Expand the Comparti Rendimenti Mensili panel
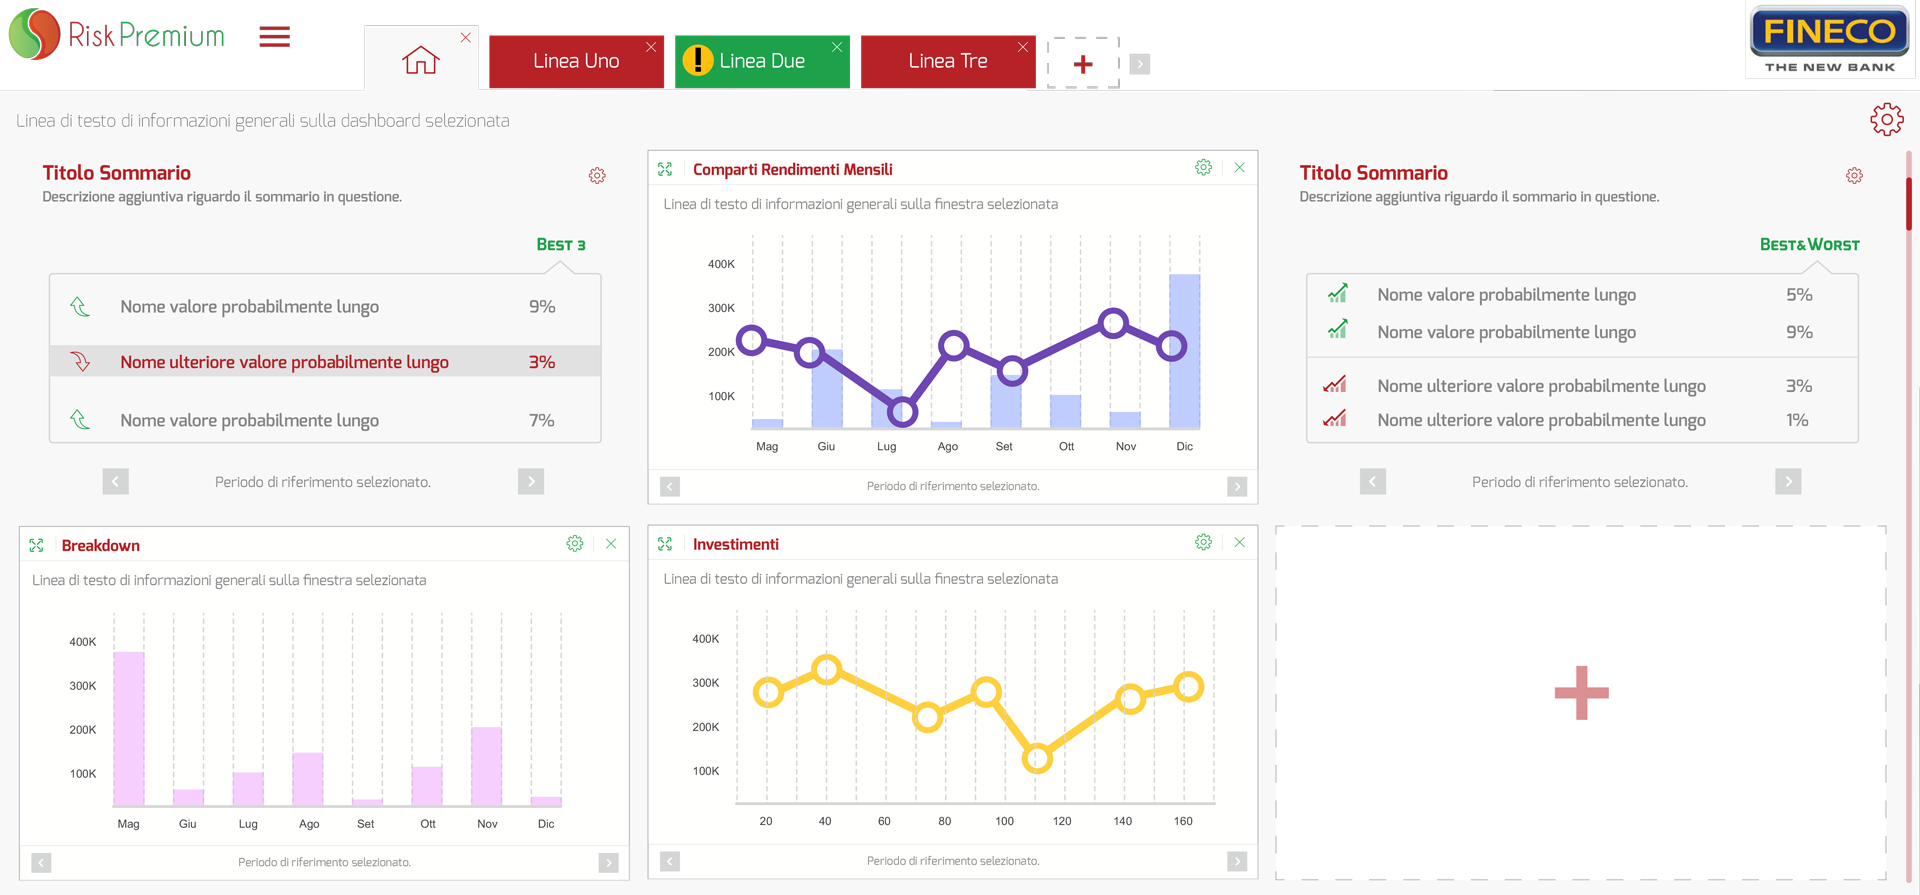Screen dimensions: 1920x895 (x=665, y=169)
